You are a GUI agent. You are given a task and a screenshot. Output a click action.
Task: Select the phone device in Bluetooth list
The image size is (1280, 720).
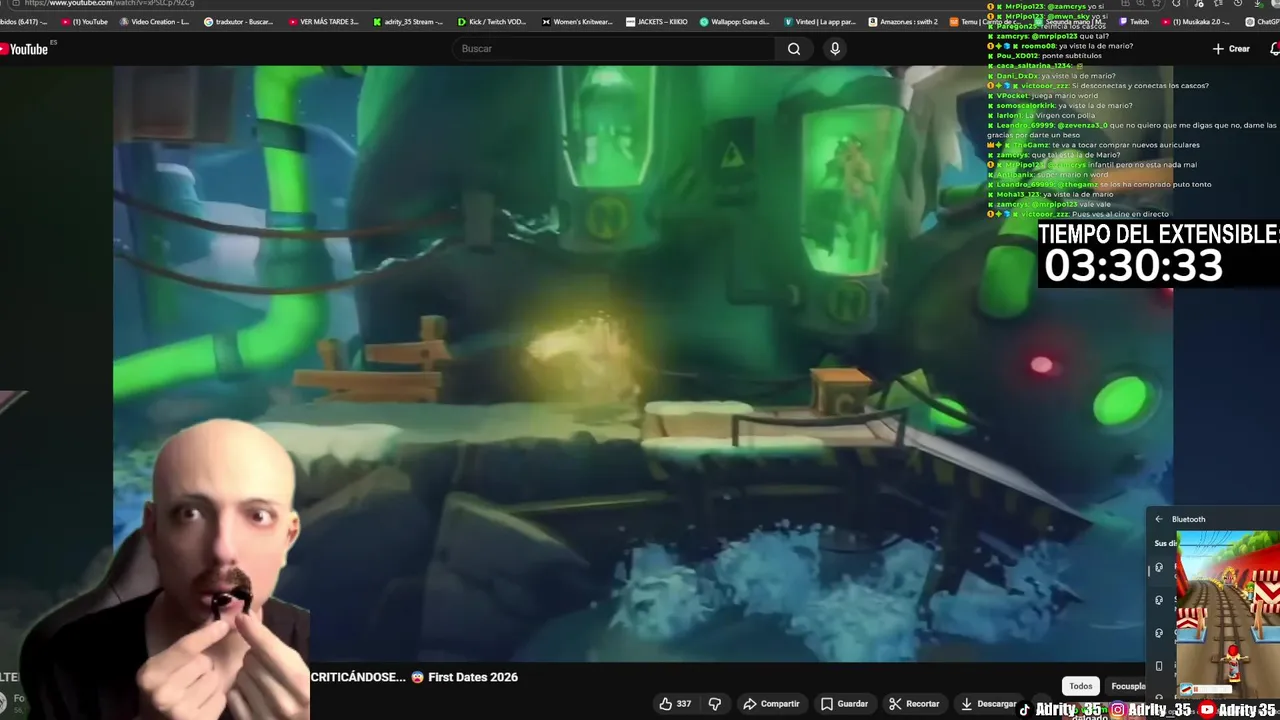[1160, 666]
